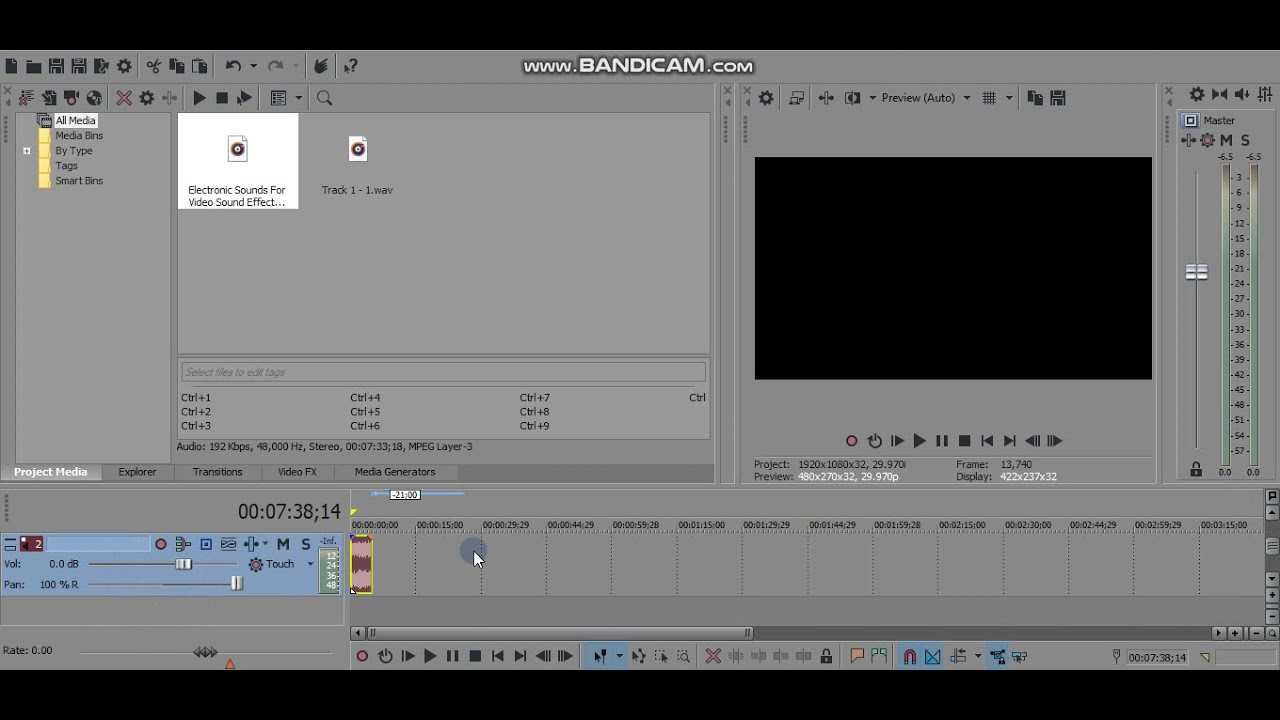1280x720 pixels.
Task: Open the Media Generators tab
Action: tap(395, 472)
